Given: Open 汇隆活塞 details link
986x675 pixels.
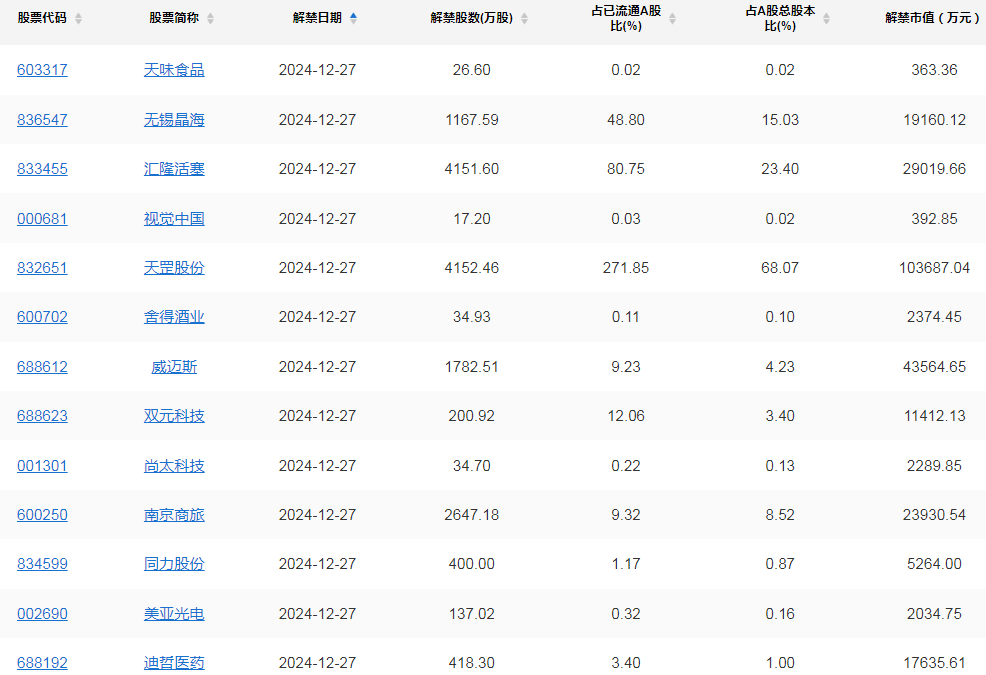Looking at the screenshot, I should point(174,169).
